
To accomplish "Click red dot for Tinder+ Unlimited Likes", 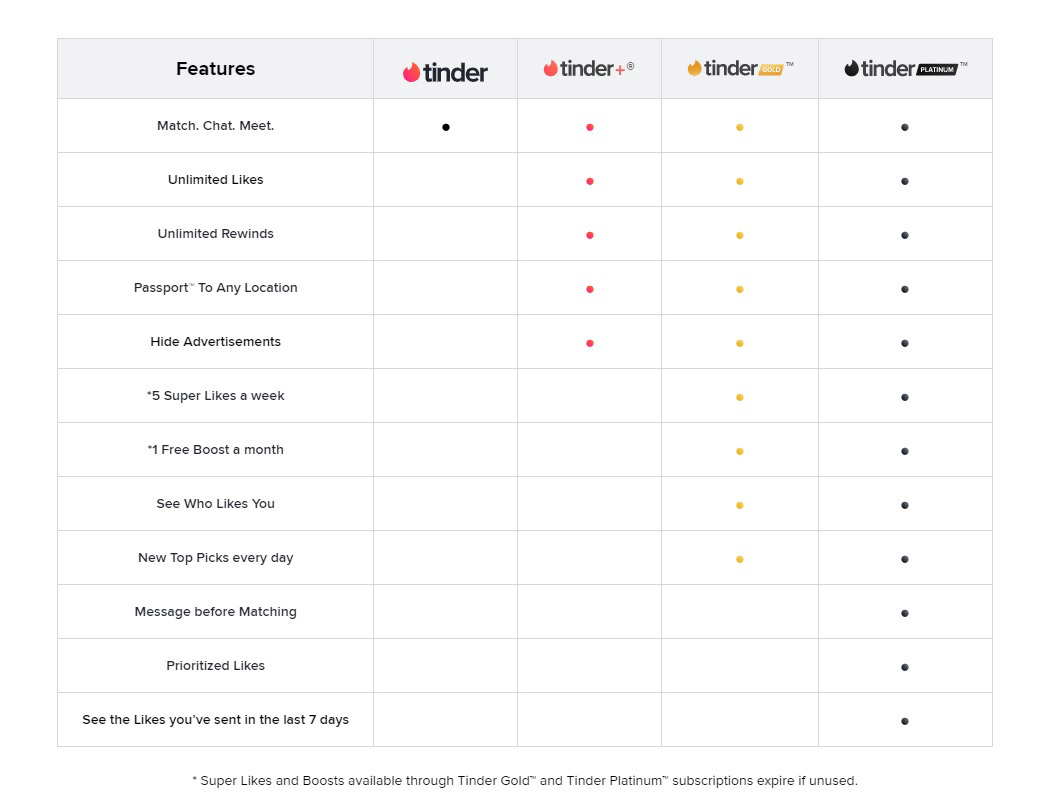I will 590,181.
